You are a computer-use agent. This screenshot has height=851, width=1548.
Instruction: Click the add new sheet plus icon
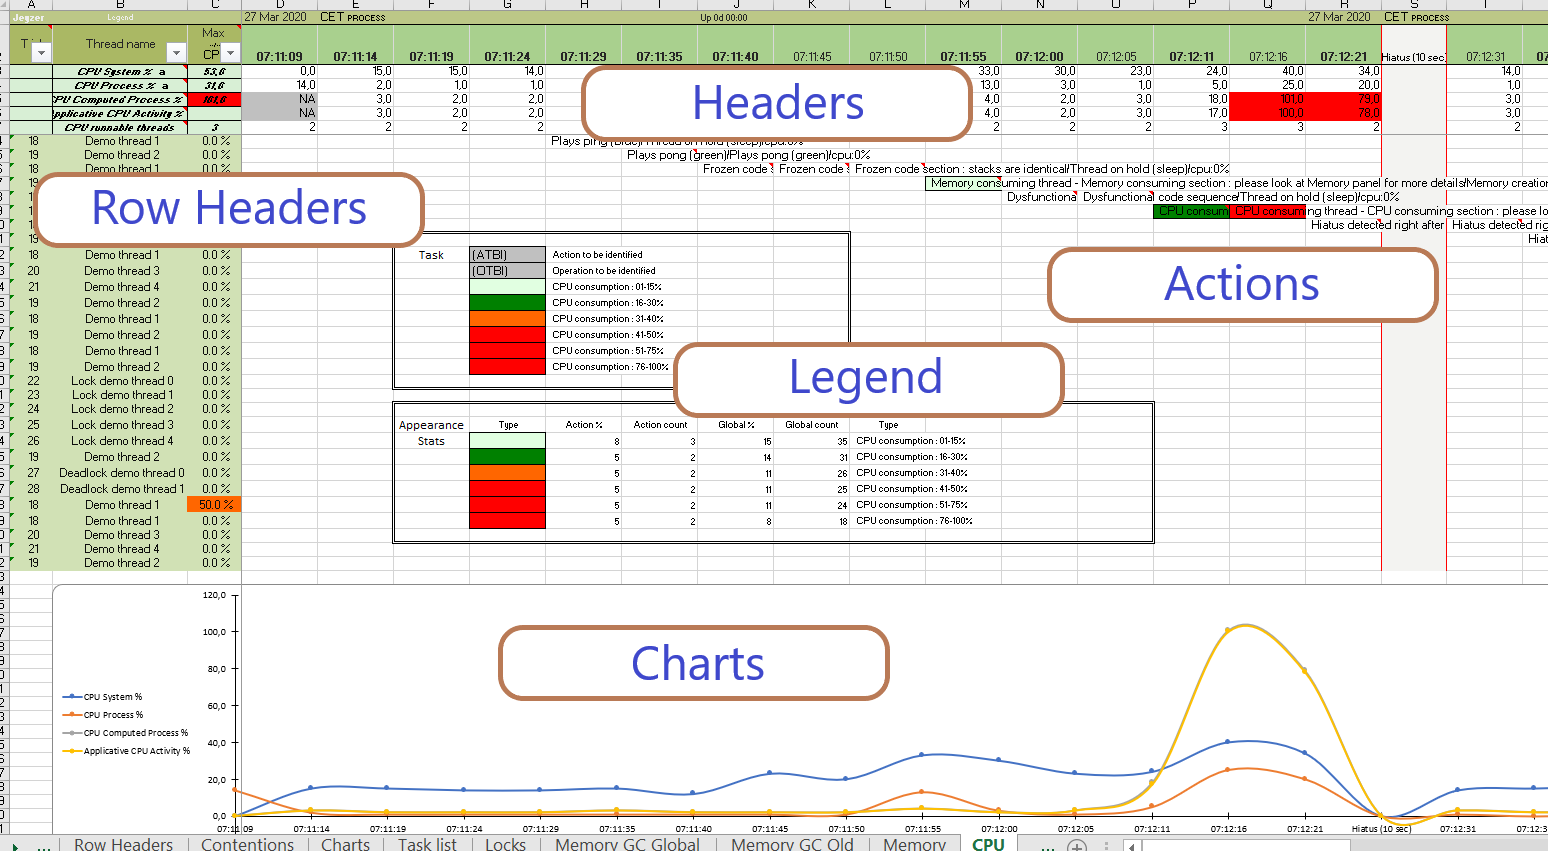(1076, 846)
